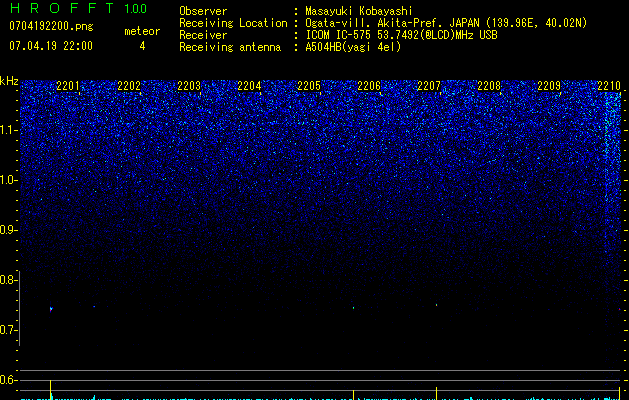Viewport: 629px width, 400px height.
Task: Click the 2206 time marker
Action: pos(369,85)
